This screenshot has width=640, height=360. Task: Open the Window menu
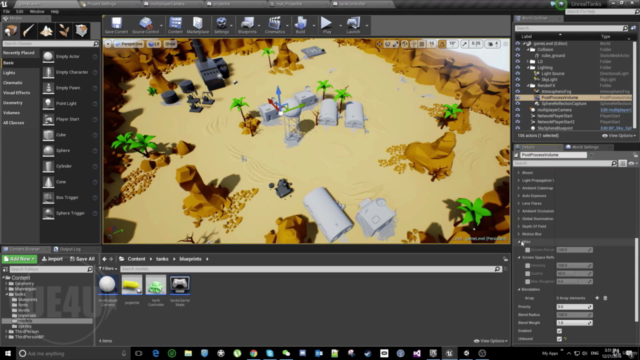pos(37,11)
